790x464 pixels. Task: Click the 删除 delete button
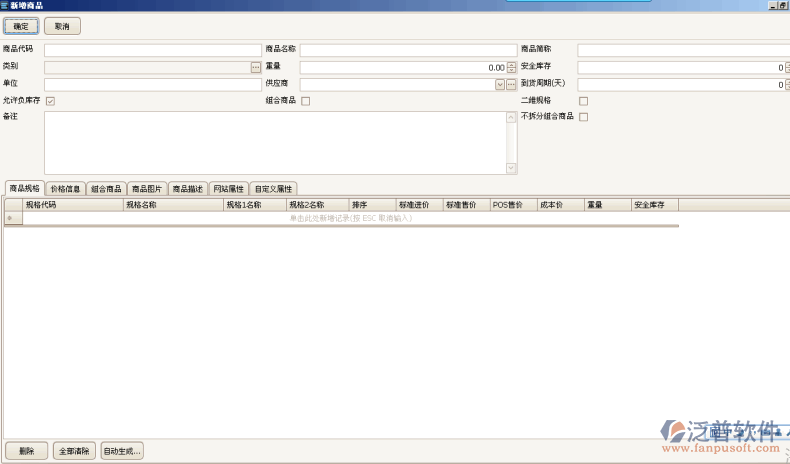click(27, 451)
